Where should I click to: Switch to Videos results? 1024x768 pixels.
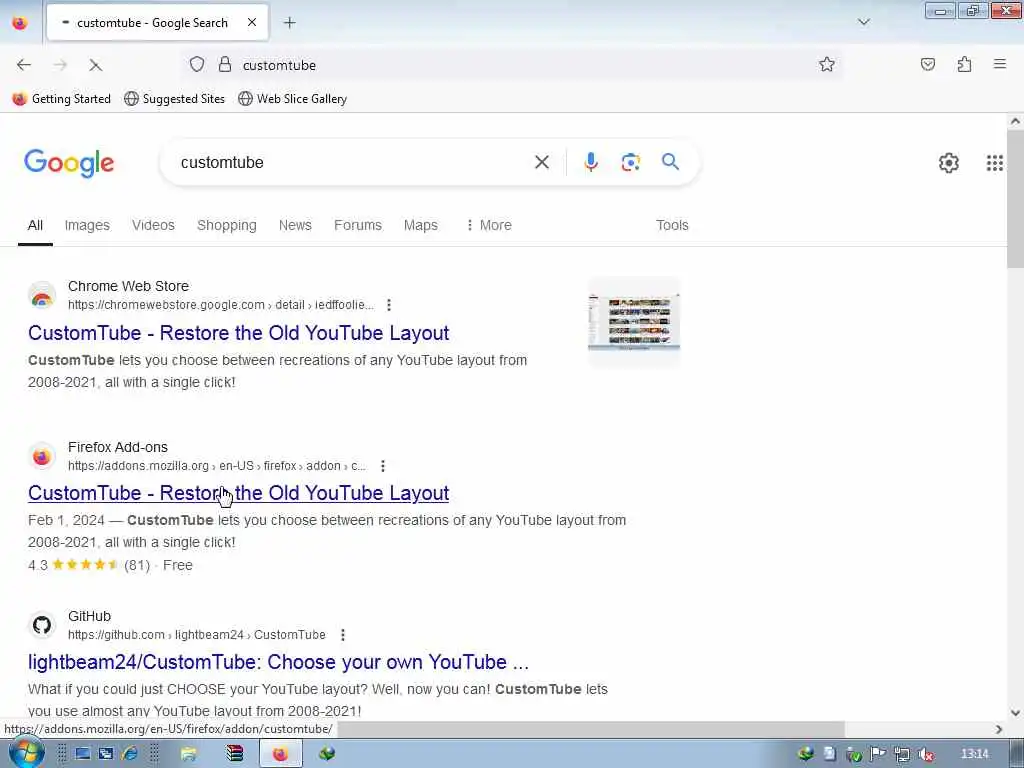(x=153, y=225)
